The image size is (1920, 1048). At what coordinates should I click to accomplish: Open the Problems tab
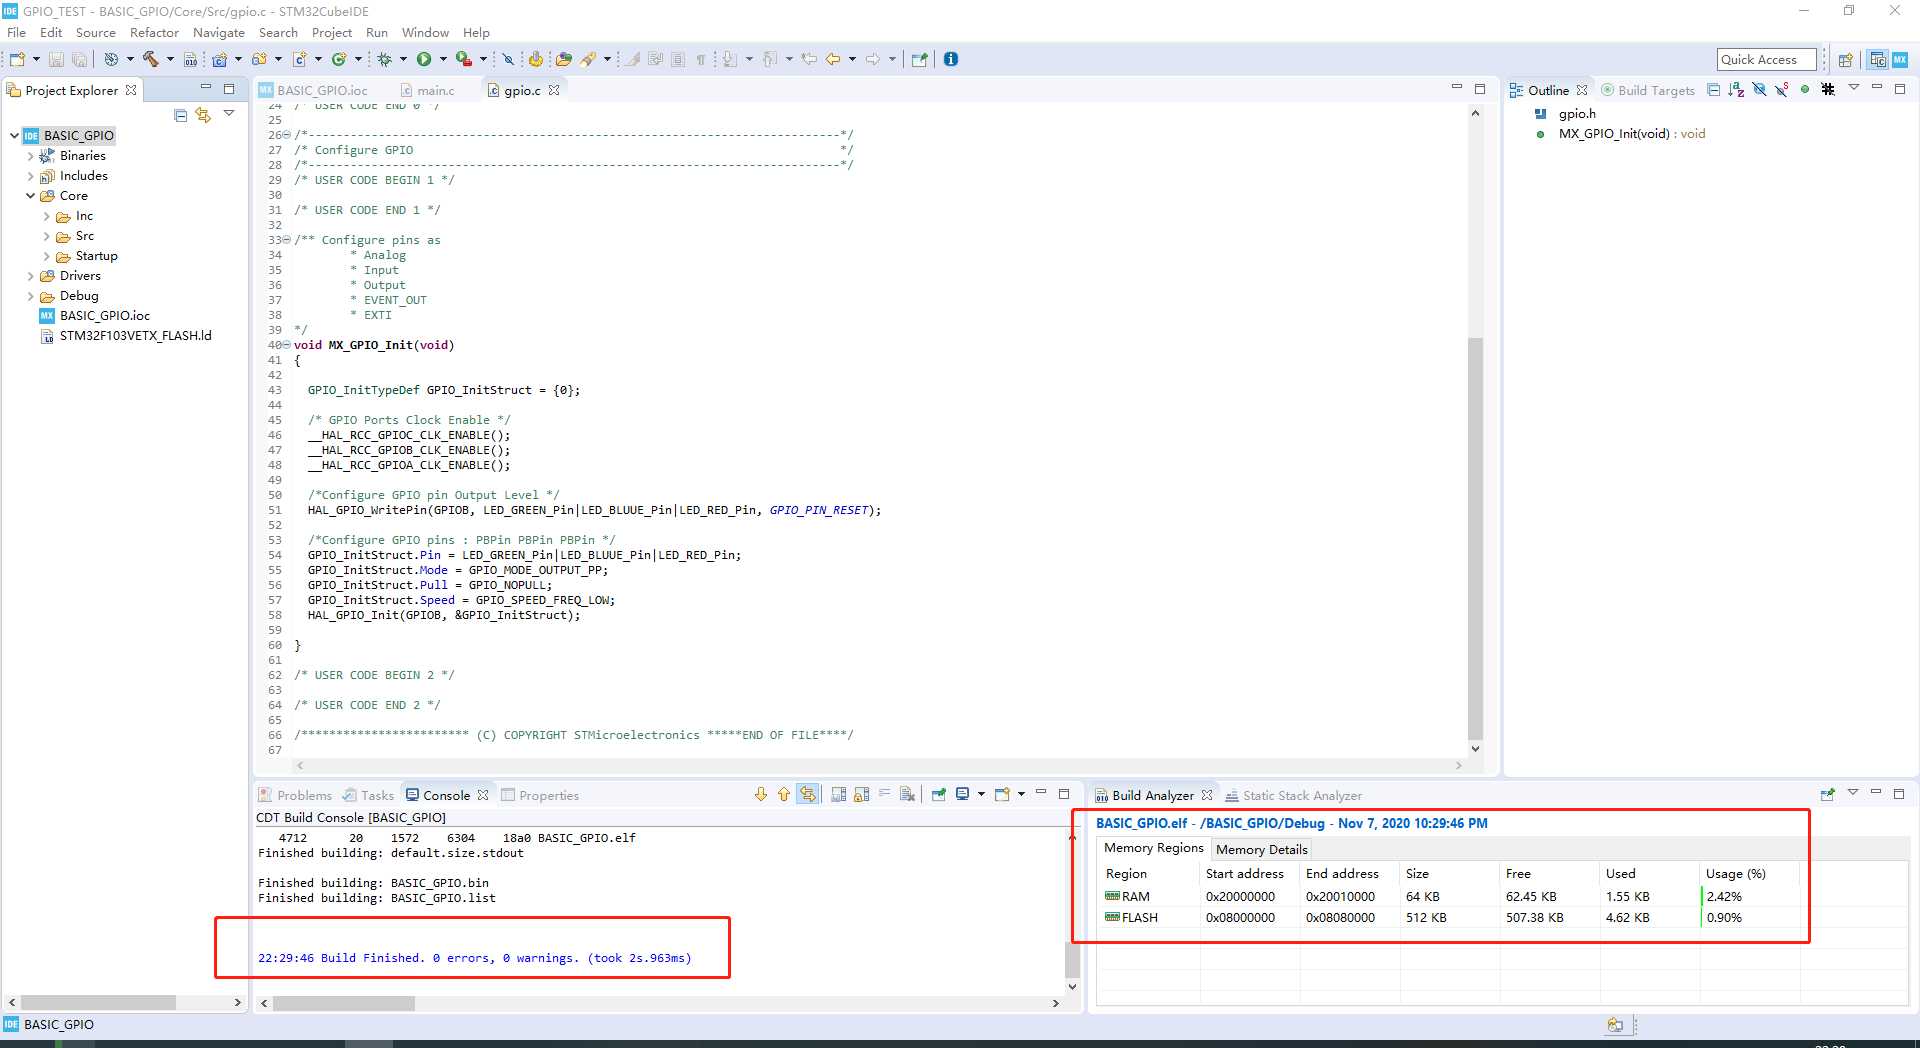coord(295,795)
